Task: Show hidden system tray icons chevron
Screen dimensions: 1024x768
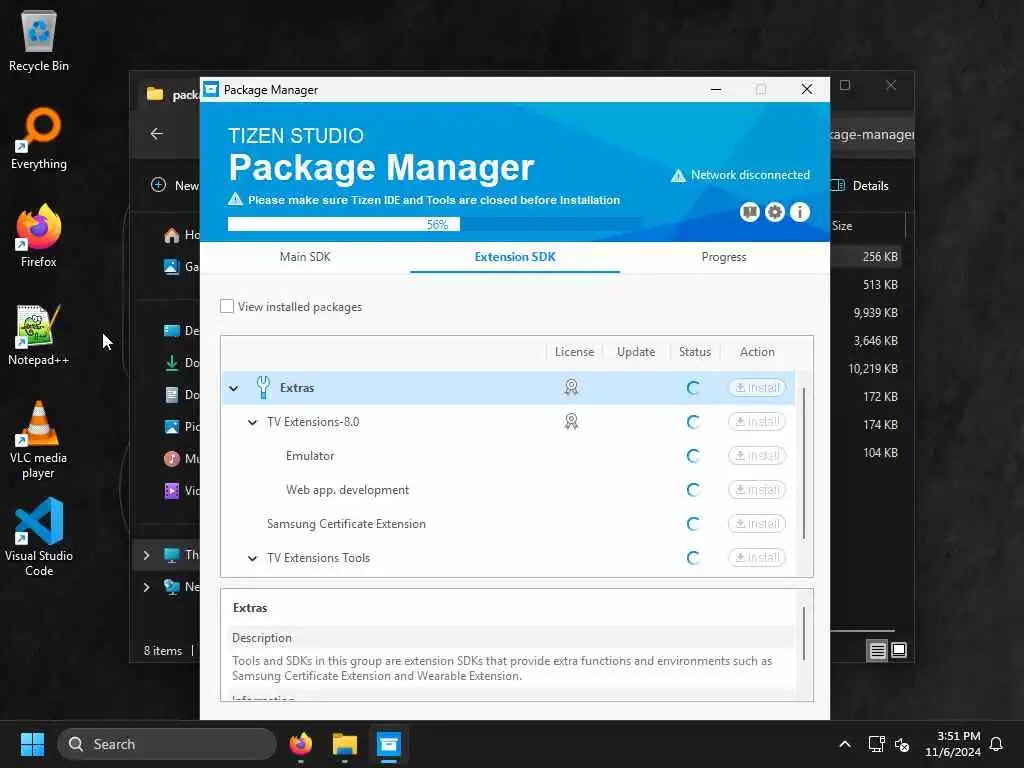Action: click(x=844, y=744)
